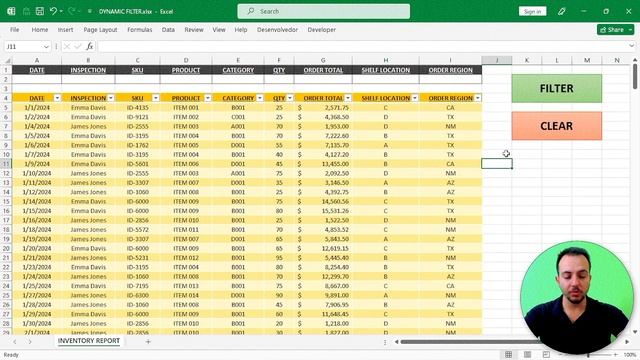Open the Help tab

241,30
